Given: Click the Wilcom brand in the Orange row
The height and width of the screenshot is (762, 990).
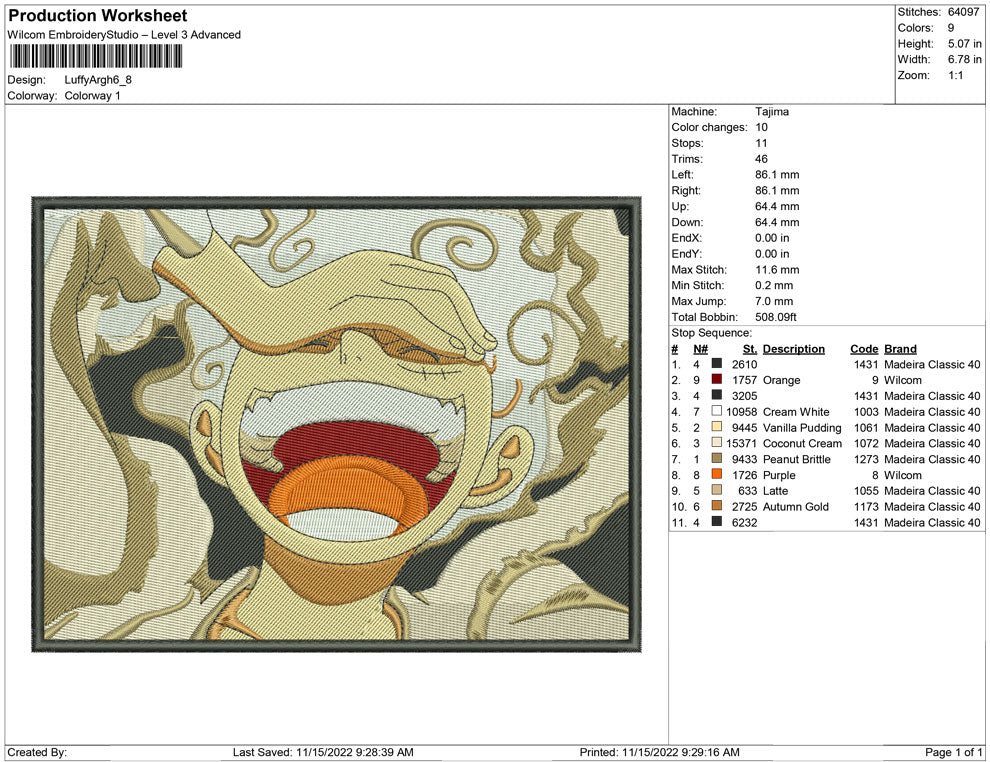Looking at the screenshot, I should (903, 380).
